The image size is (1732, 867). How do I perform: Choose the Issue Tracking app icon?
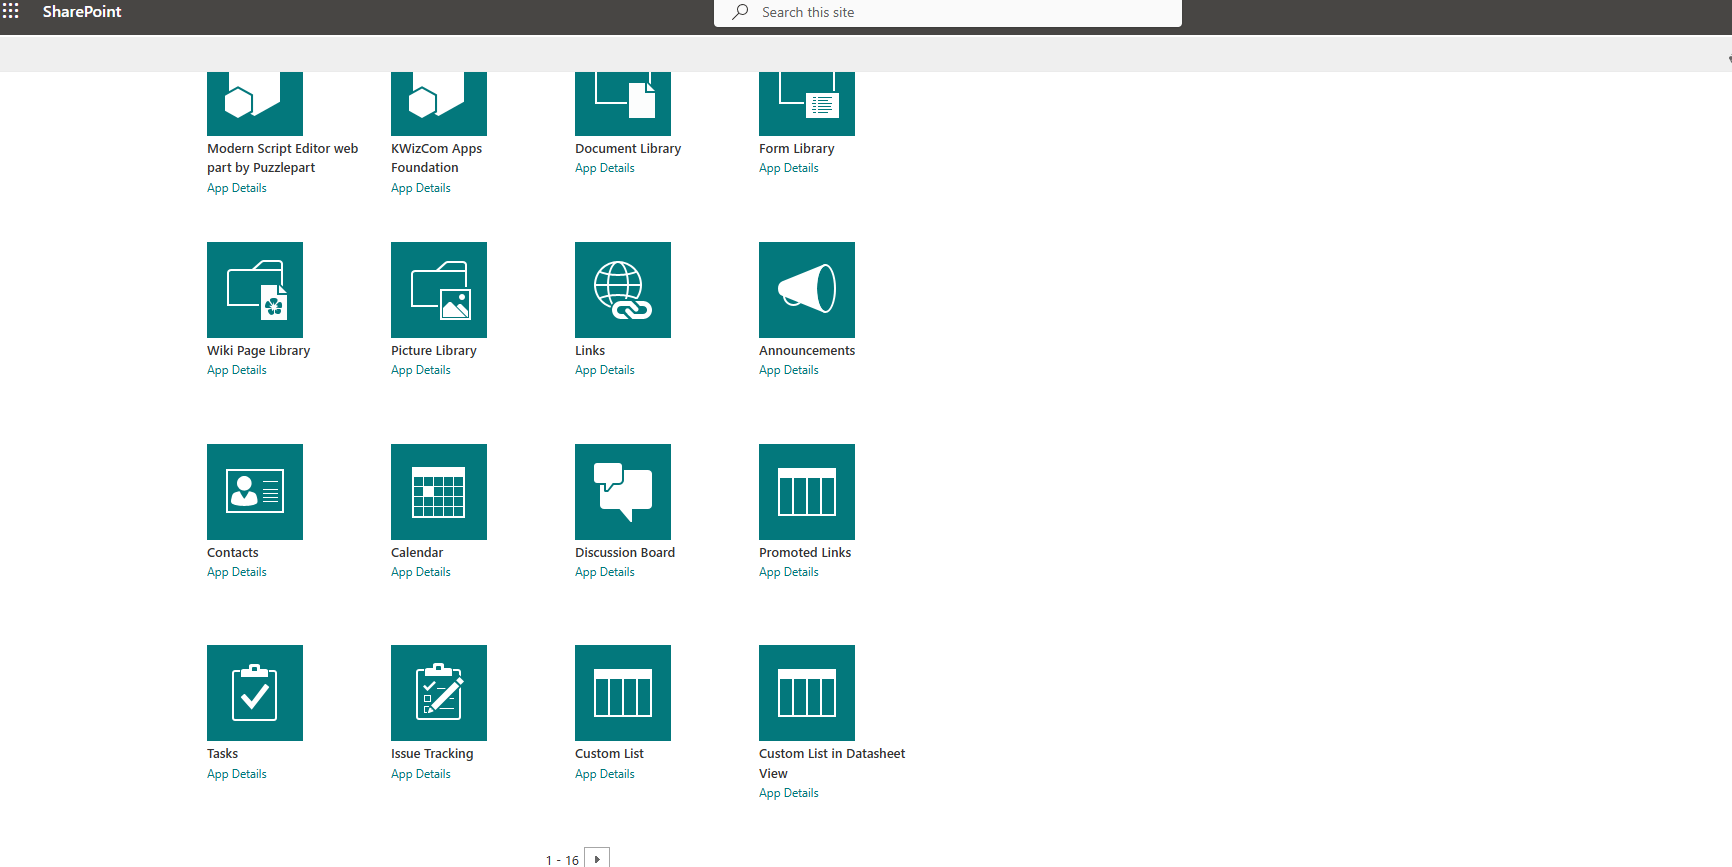(x=438, y=693)
